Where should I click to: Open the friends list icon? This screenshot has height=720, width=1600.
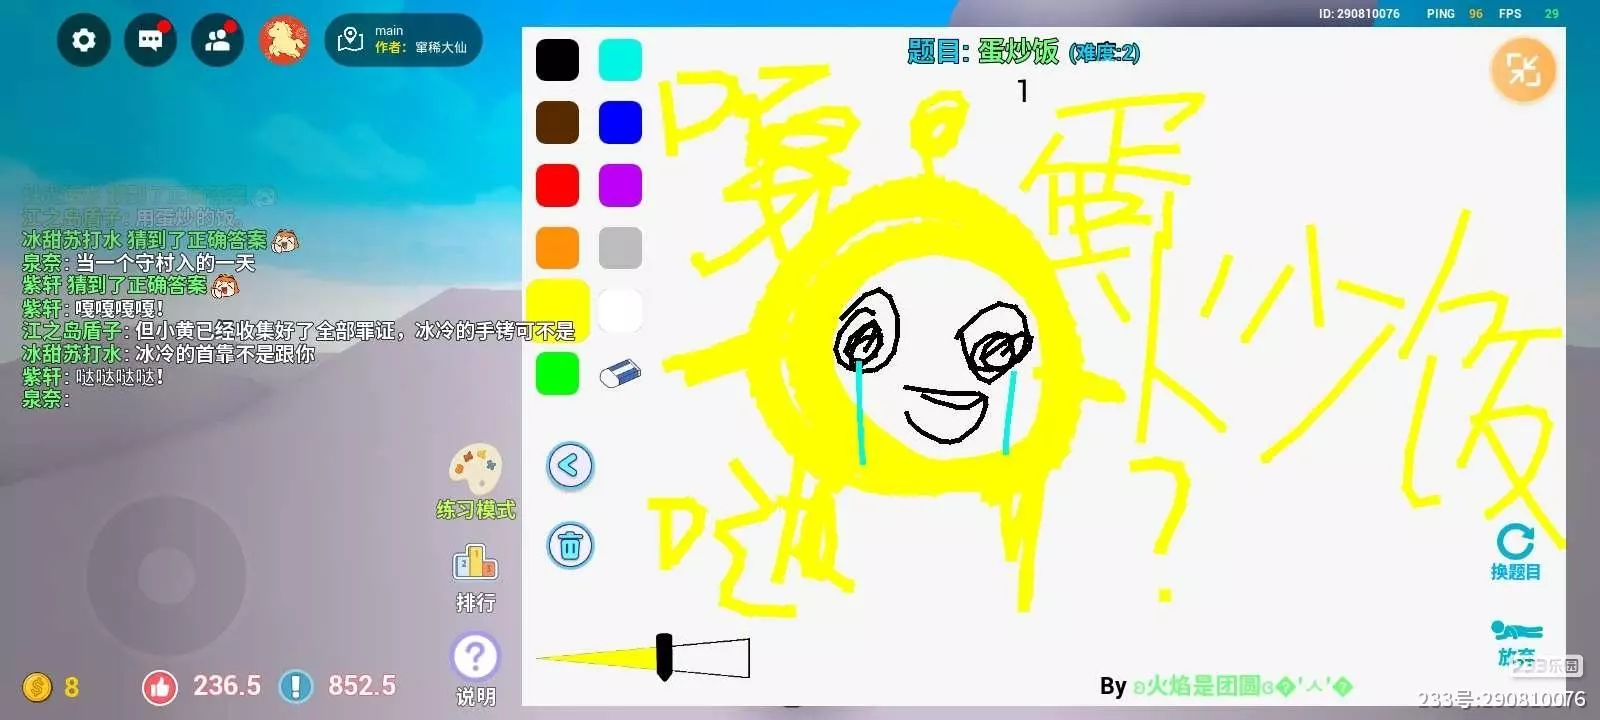(x=217, y=40)
